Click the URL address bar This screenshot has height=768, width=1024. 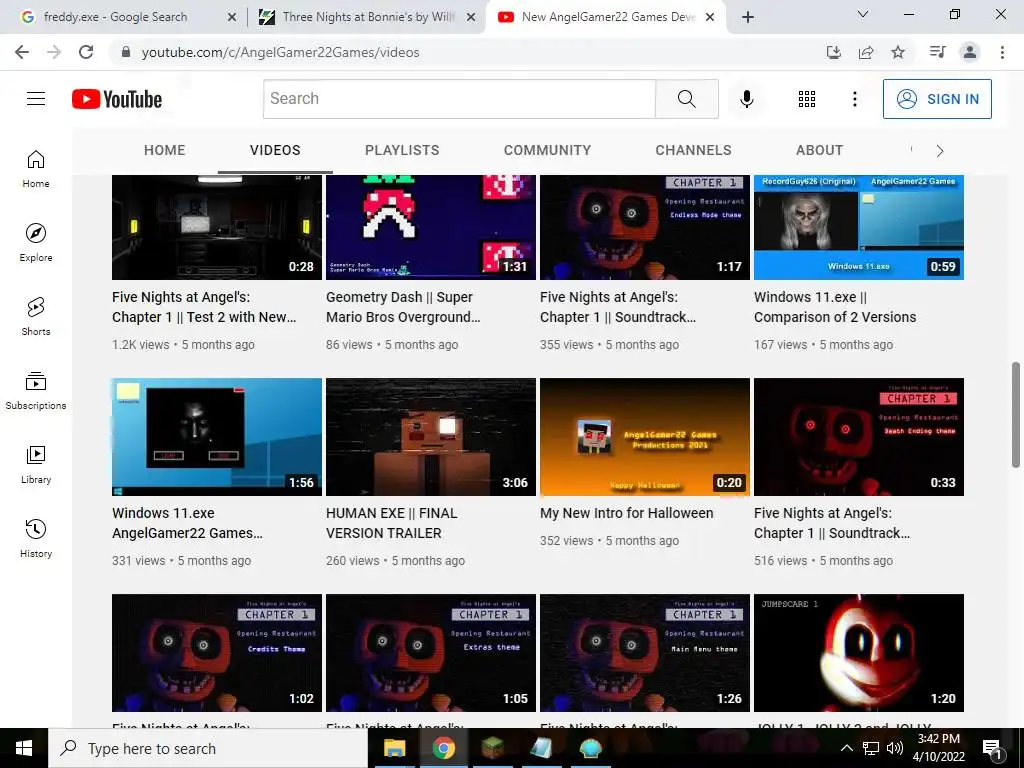(x=467, y=52)
